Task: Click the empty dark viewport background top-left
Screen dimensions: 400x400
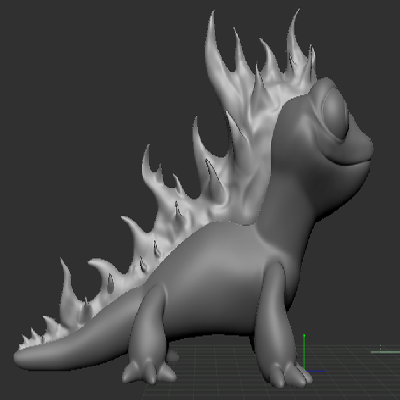Action: point(67,67)
